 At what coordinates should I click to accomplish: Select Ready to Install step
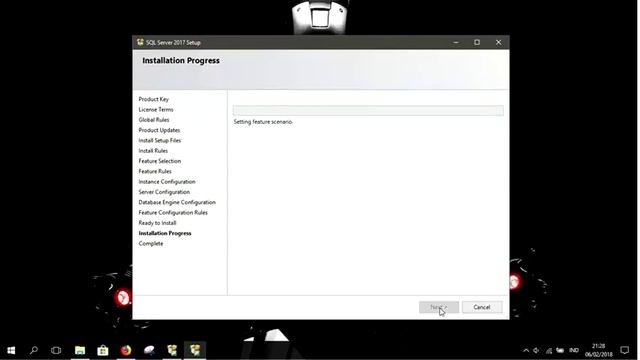click(x=158, y=223)
